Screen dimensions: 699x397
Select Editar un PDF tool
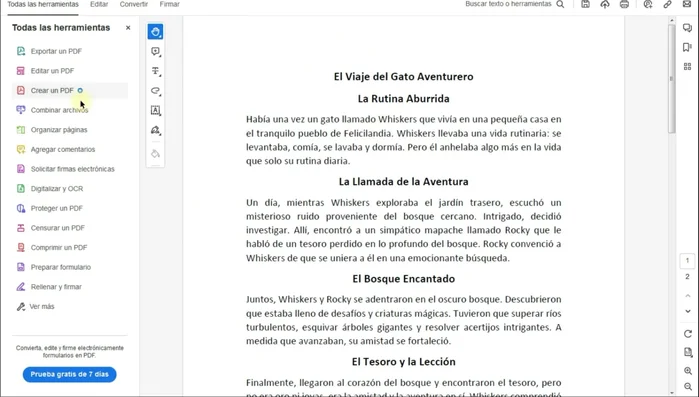pyautogui.click(x=70, y=71)
